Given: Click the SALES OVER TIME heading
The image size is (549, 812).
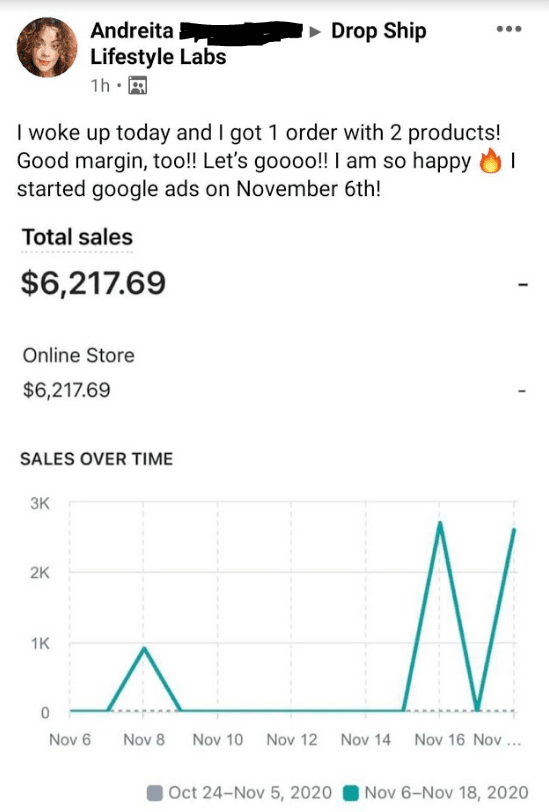Looking at the screenshot, I should (96, 459).
